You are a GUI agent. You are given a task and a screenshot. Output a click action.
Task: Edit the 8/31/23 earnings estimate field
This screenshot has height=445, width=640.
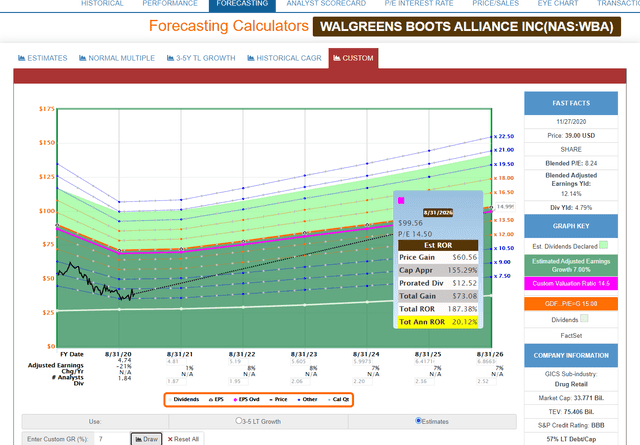point(300,361)
